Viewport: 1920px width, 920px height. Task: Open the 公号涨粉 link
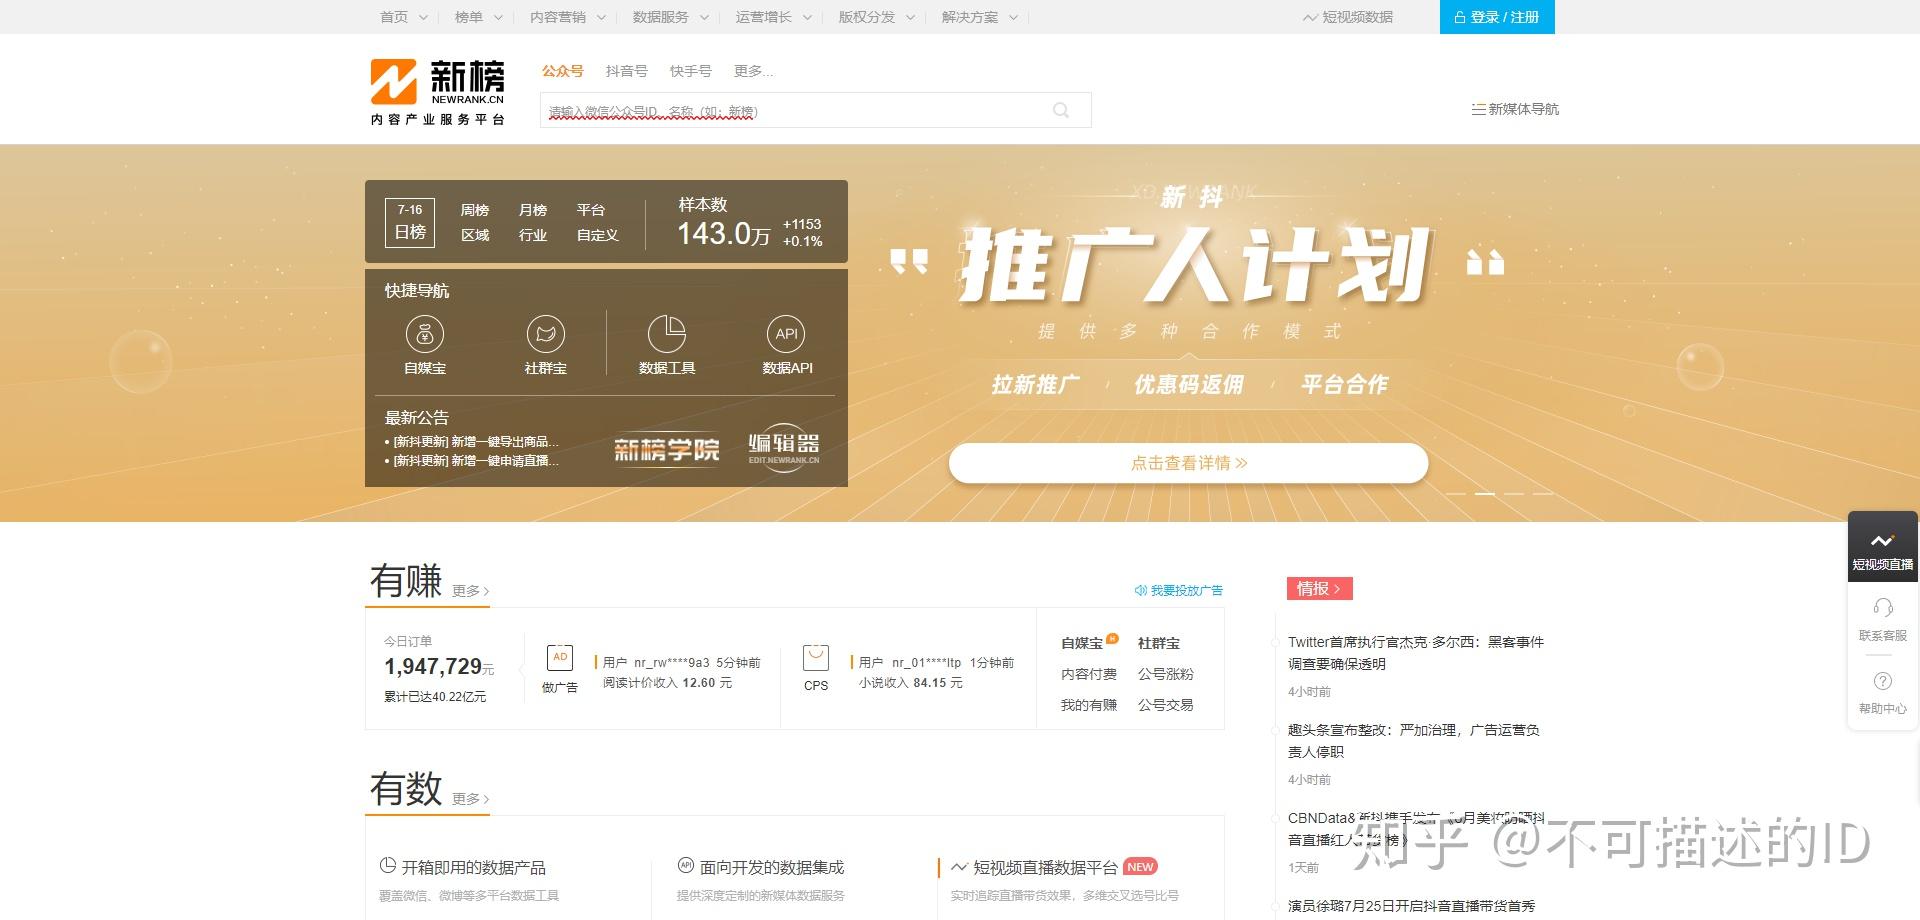click(x=1166, y=675)
